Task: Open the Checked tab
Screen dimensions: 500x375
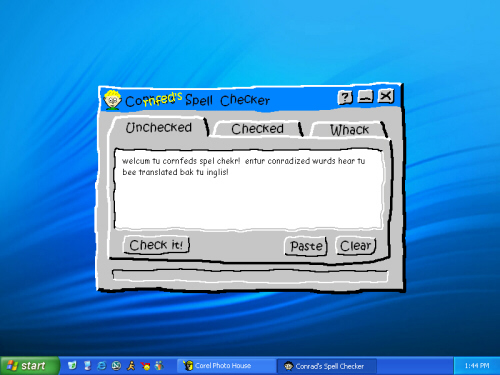Action: point(257,129)
